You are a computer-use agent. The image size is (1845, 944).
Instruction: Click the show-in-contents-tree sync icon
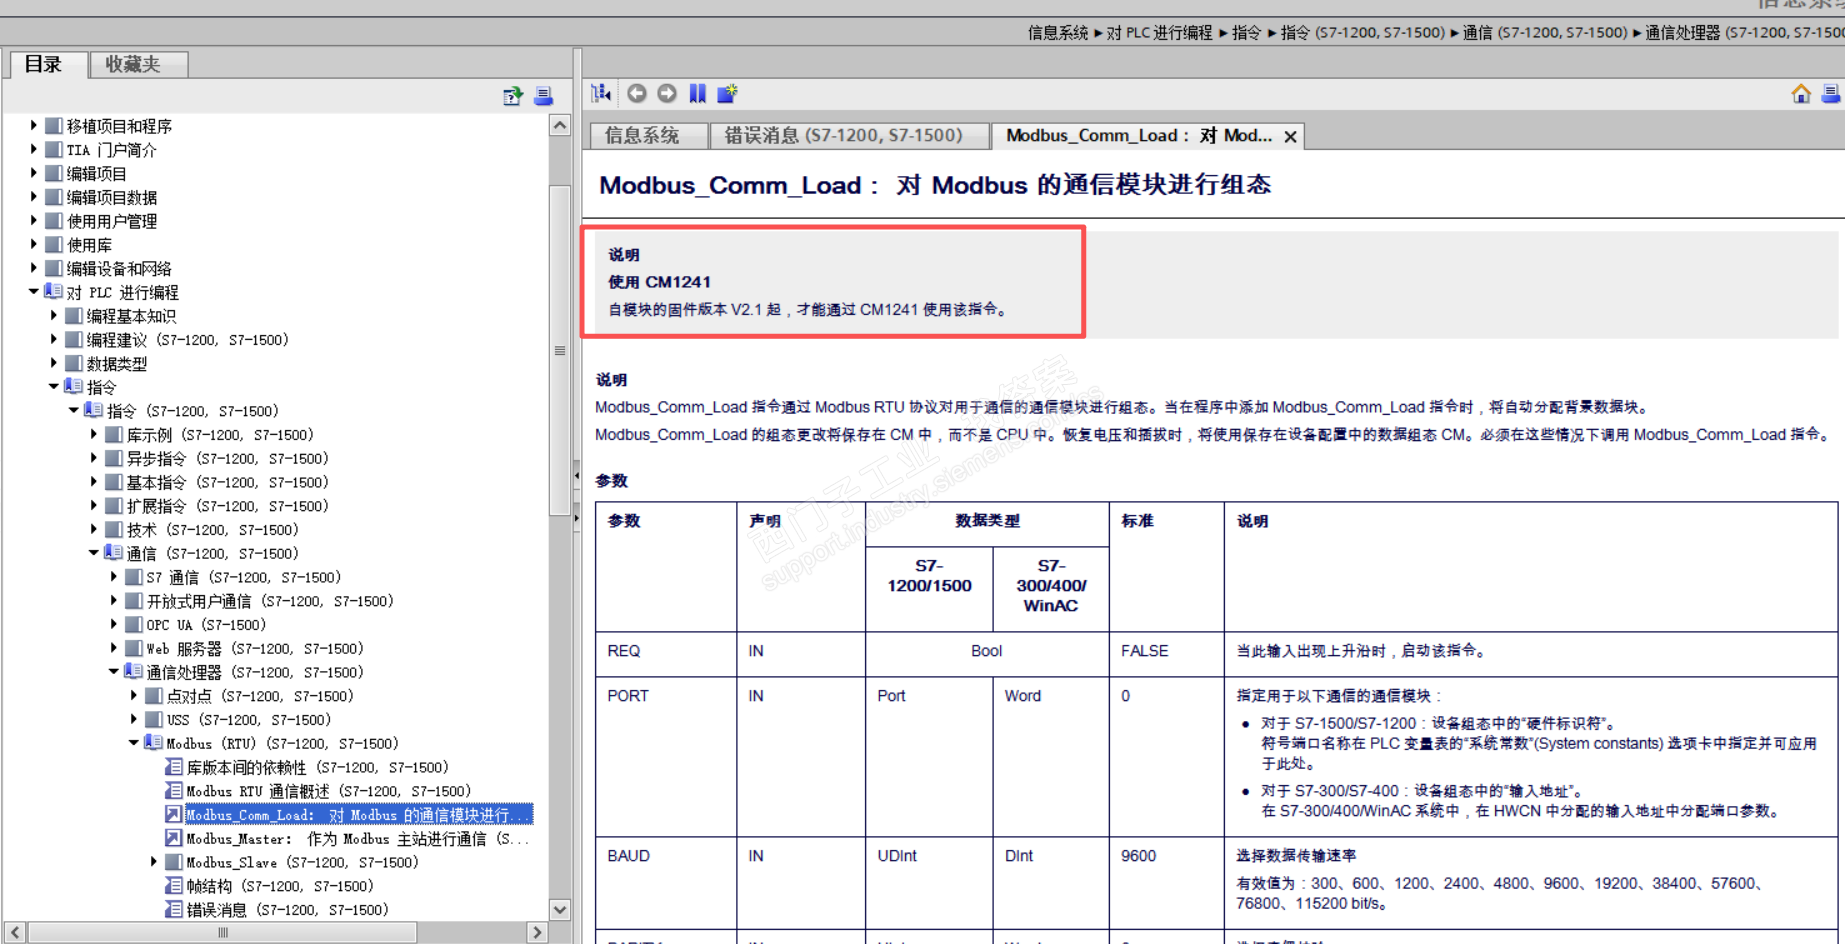click(x=601, y=93)
